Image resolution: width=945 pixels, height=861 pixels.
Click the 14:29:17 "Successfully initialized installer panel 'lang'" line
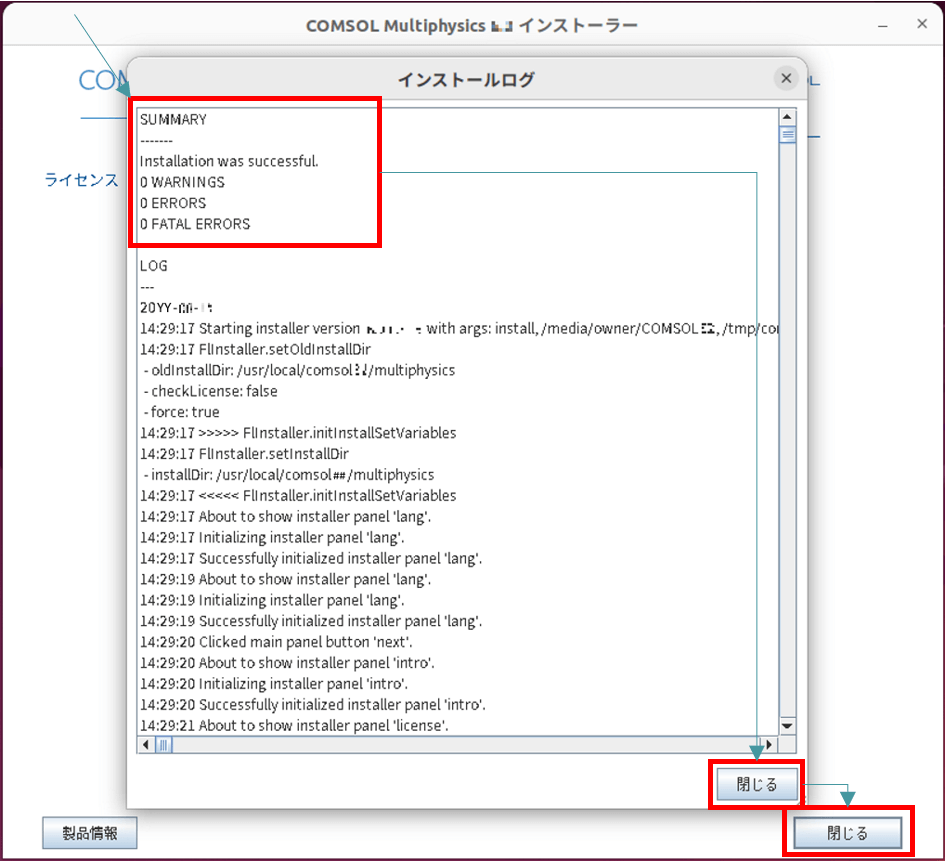(311, 559)
